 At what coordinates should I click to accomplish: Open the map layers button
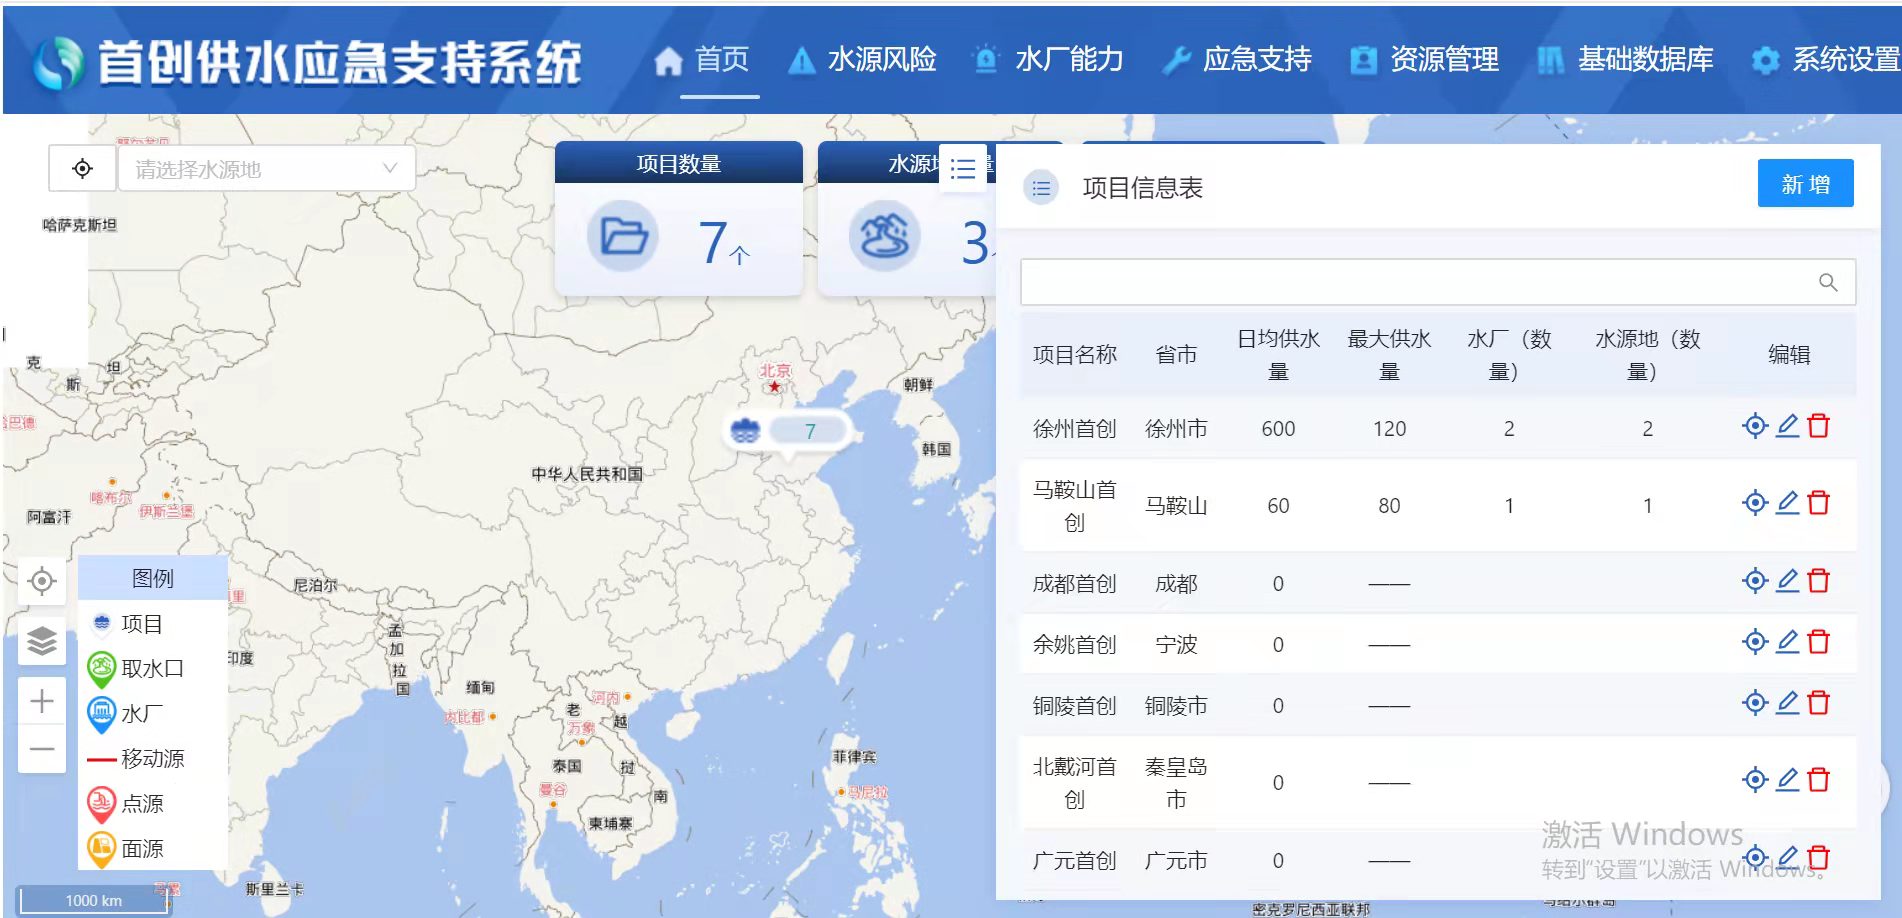[42, 641]
